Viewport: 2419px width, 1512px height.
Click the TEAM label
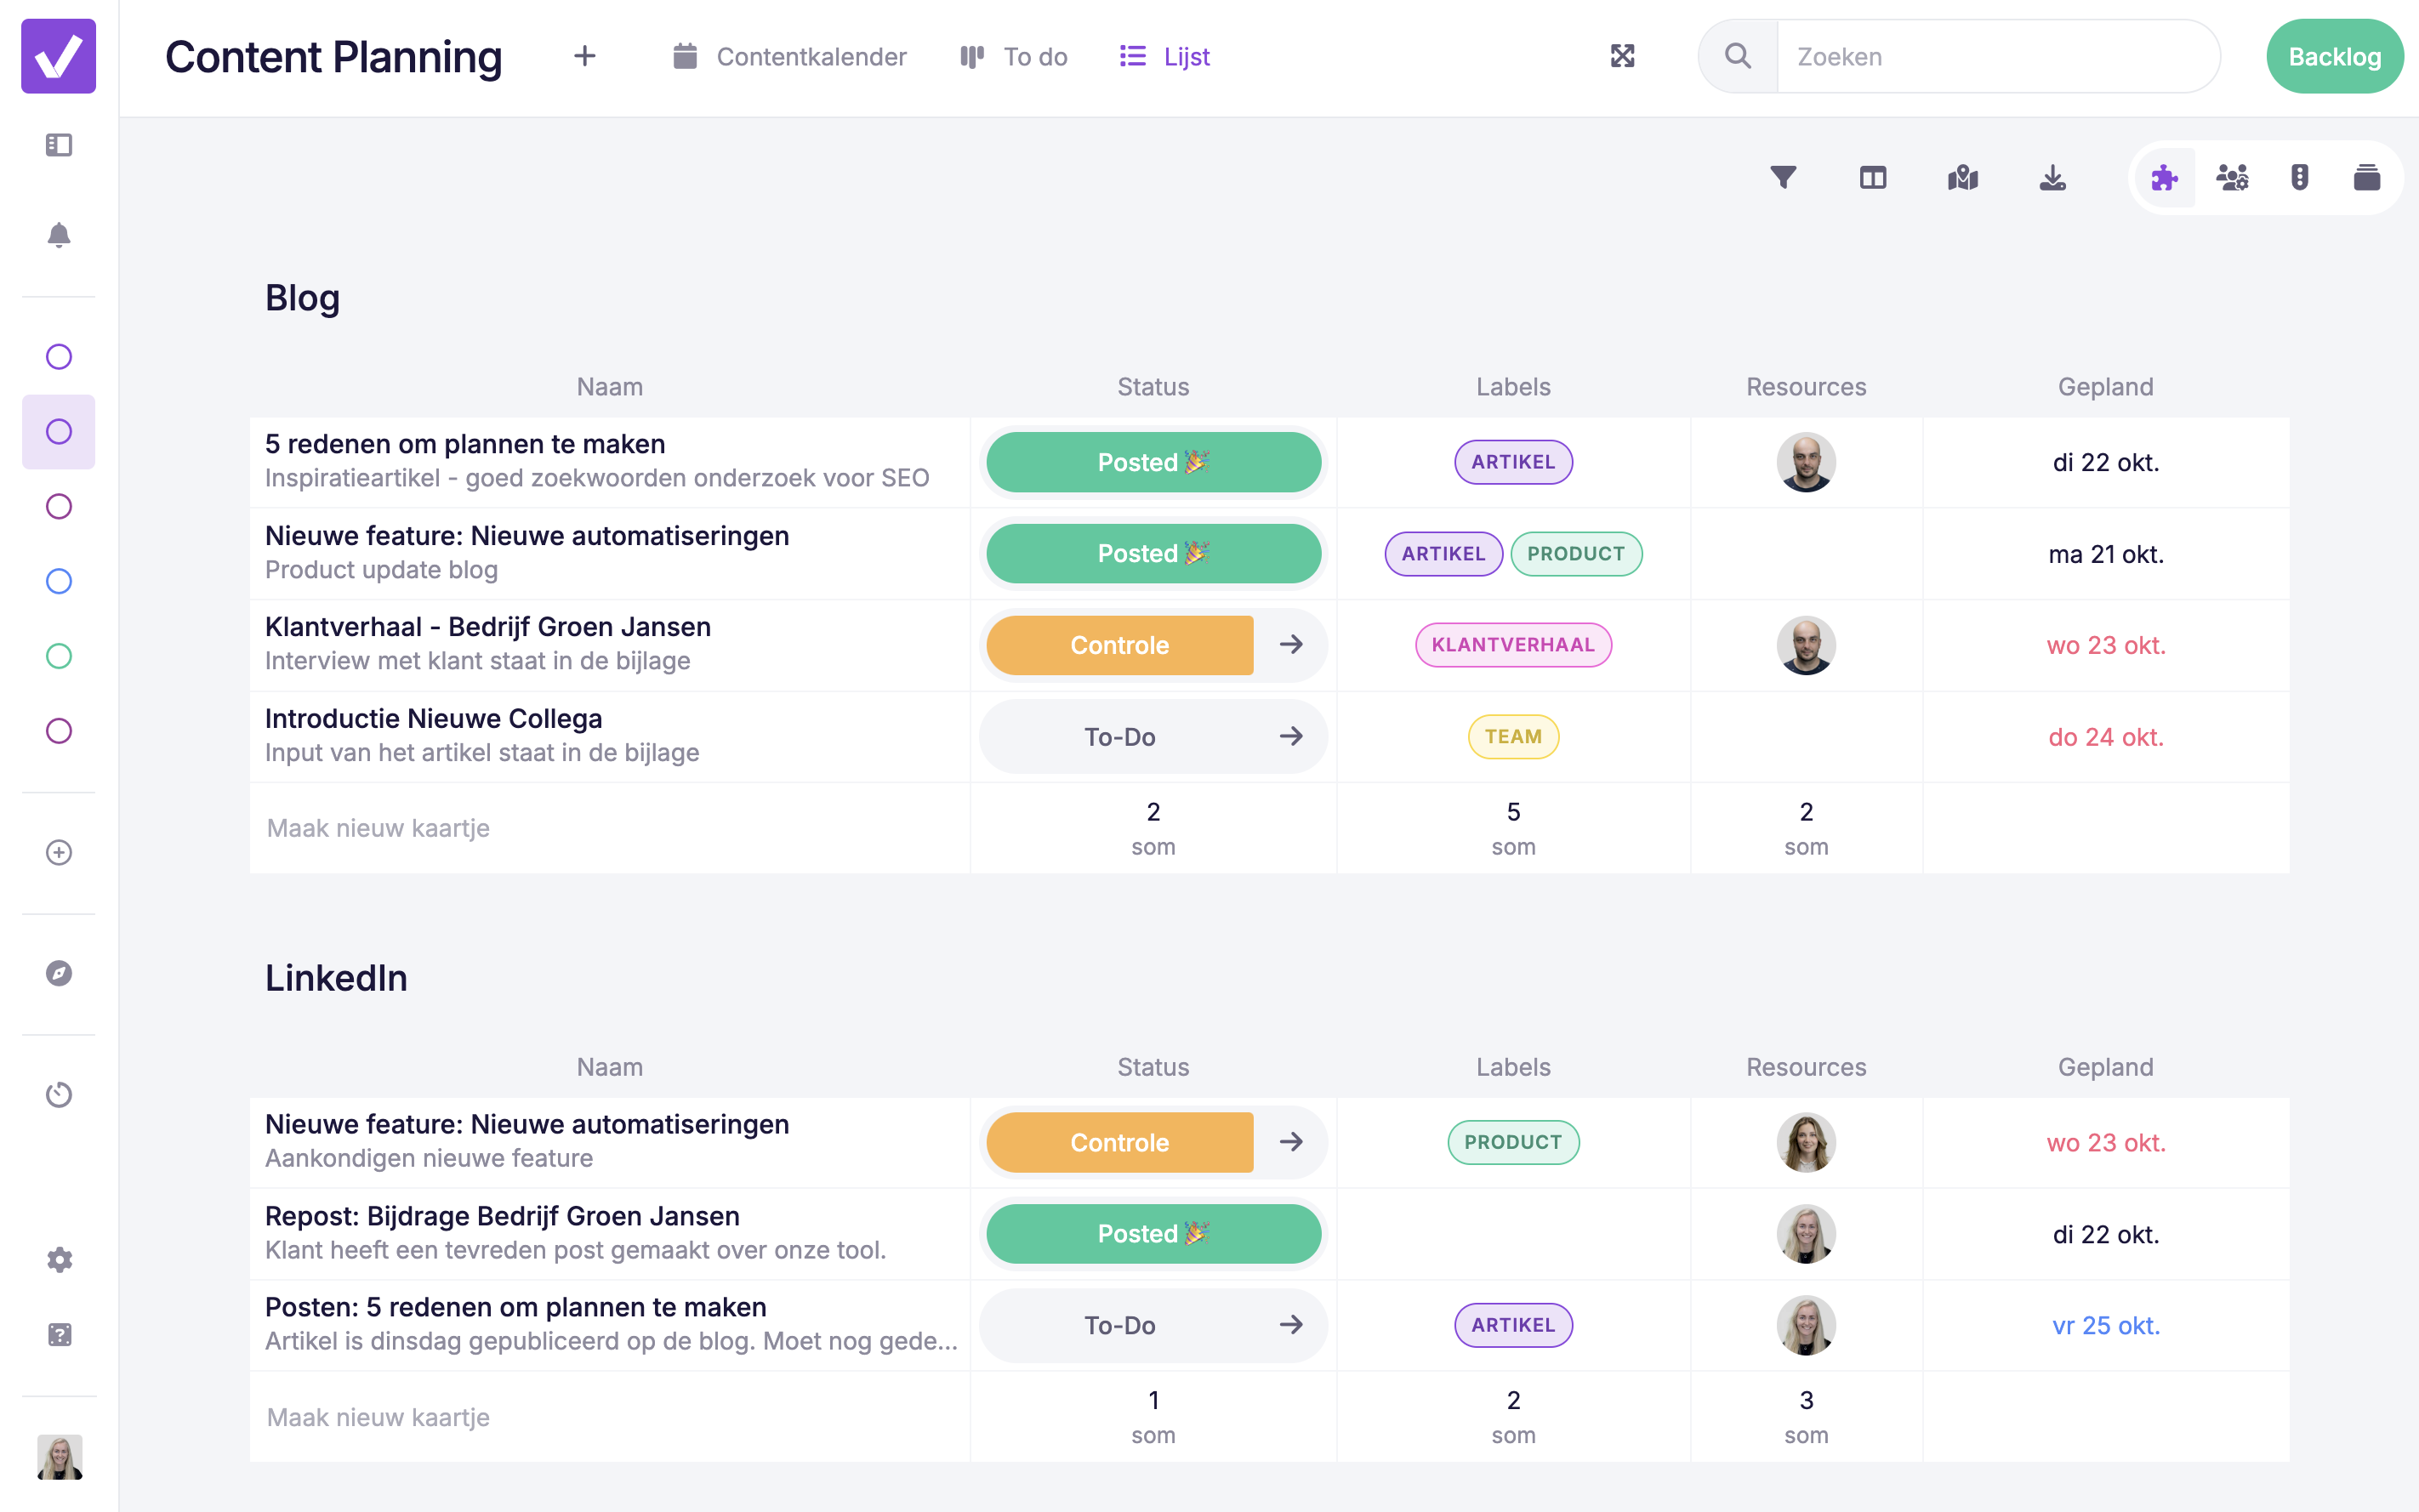pyautogui.click(x=1513, y=737)
